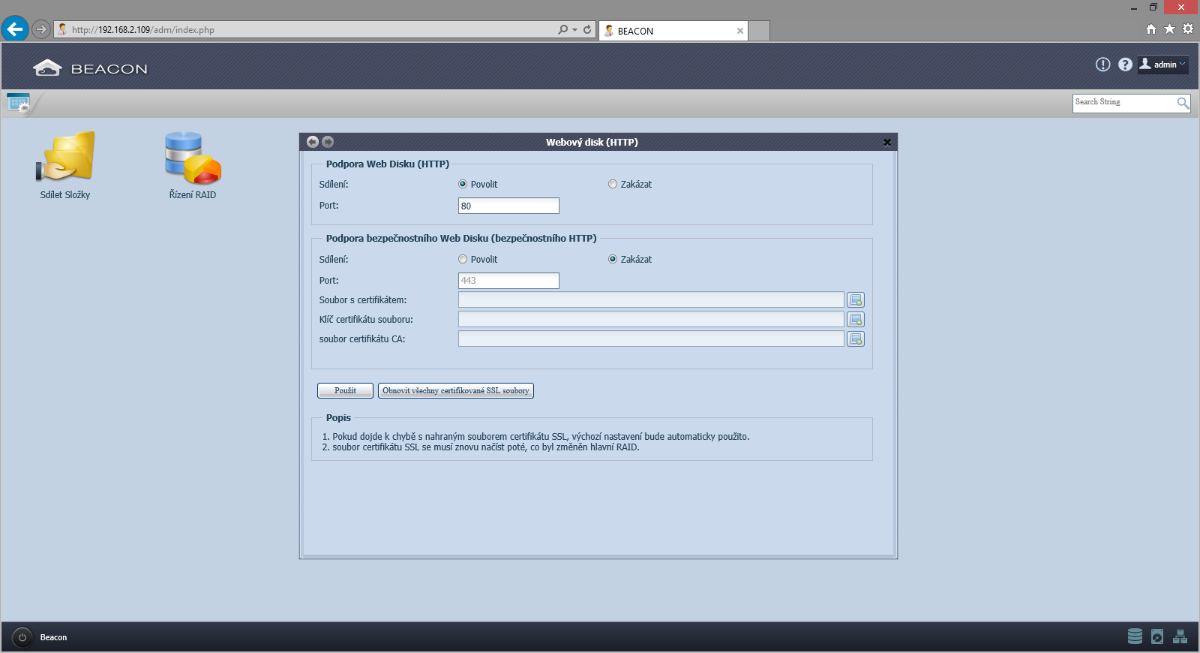Click the control panel icon in toolbar

pos(18,102)
